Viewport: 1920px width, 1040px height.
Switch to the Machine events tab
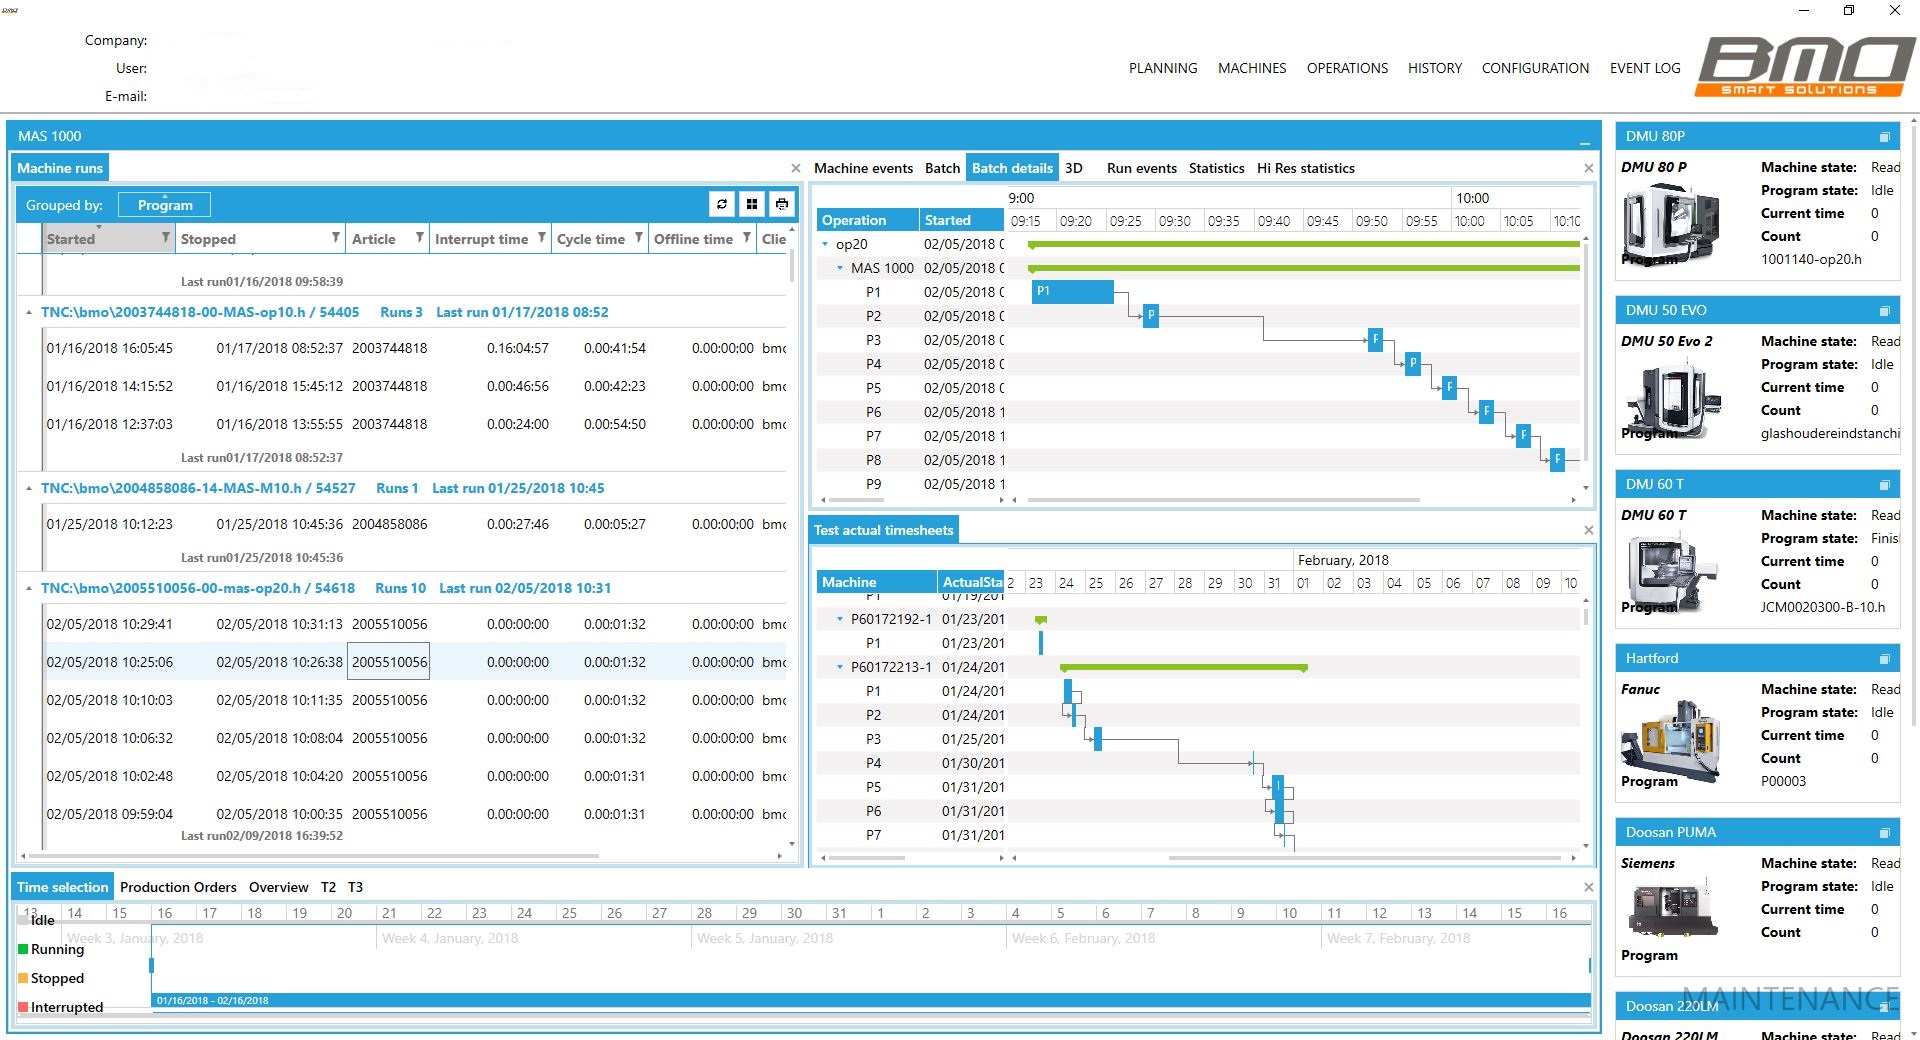click(x=863, y=168)
